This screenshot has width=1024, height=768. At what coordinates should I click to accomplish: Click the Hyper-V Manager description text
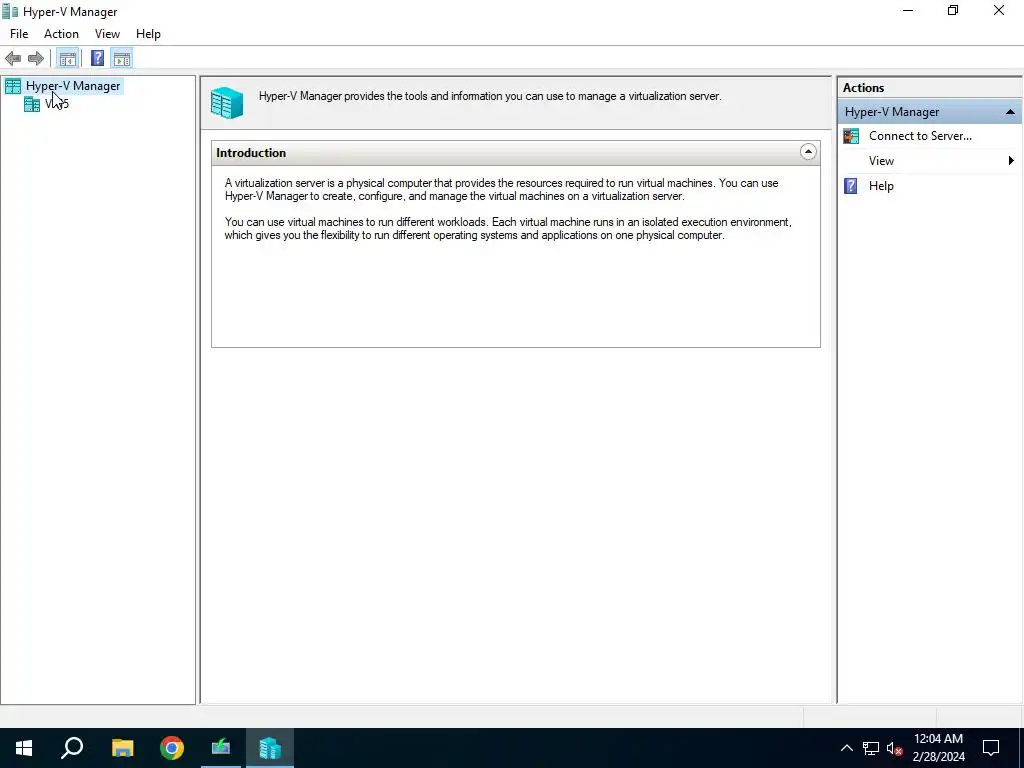tap(490, 96)
